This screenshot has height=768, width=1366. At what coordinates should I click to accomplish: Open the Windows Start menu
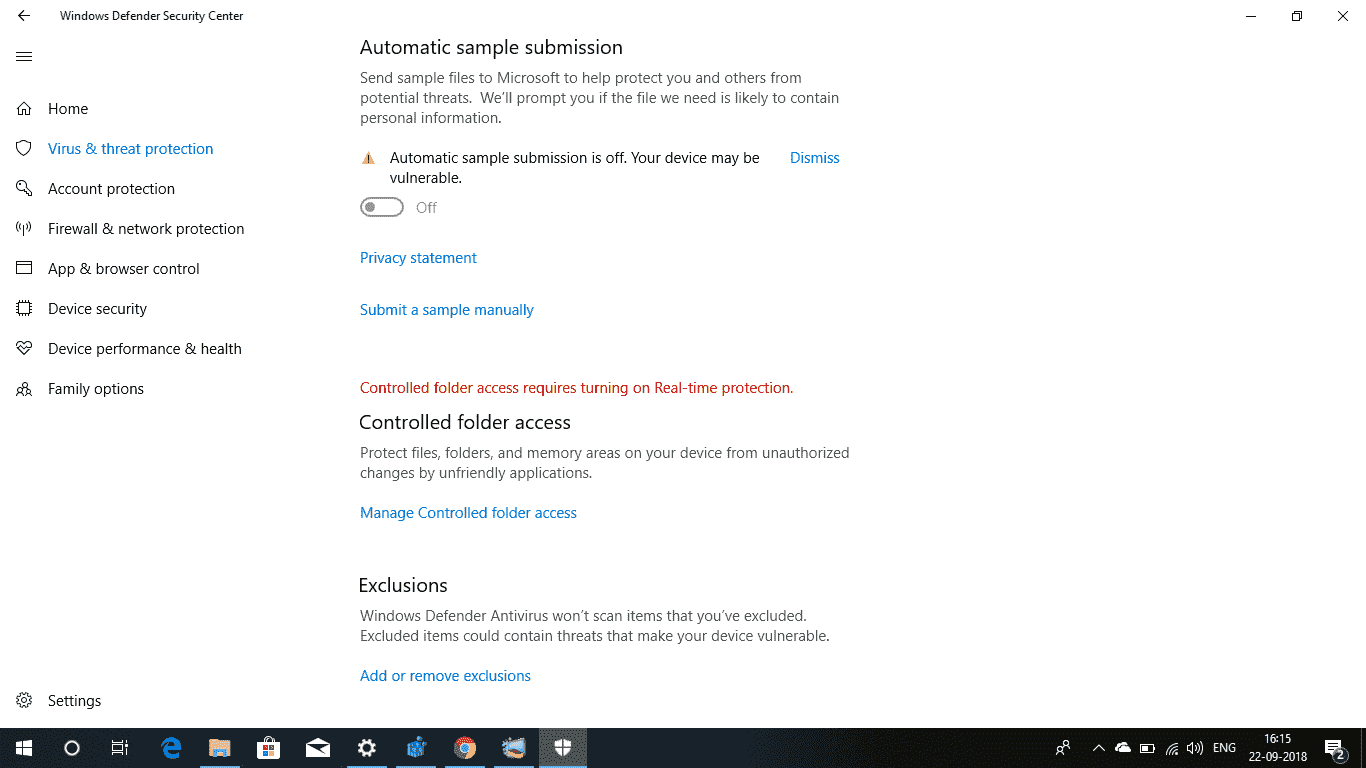click(24, 748)
